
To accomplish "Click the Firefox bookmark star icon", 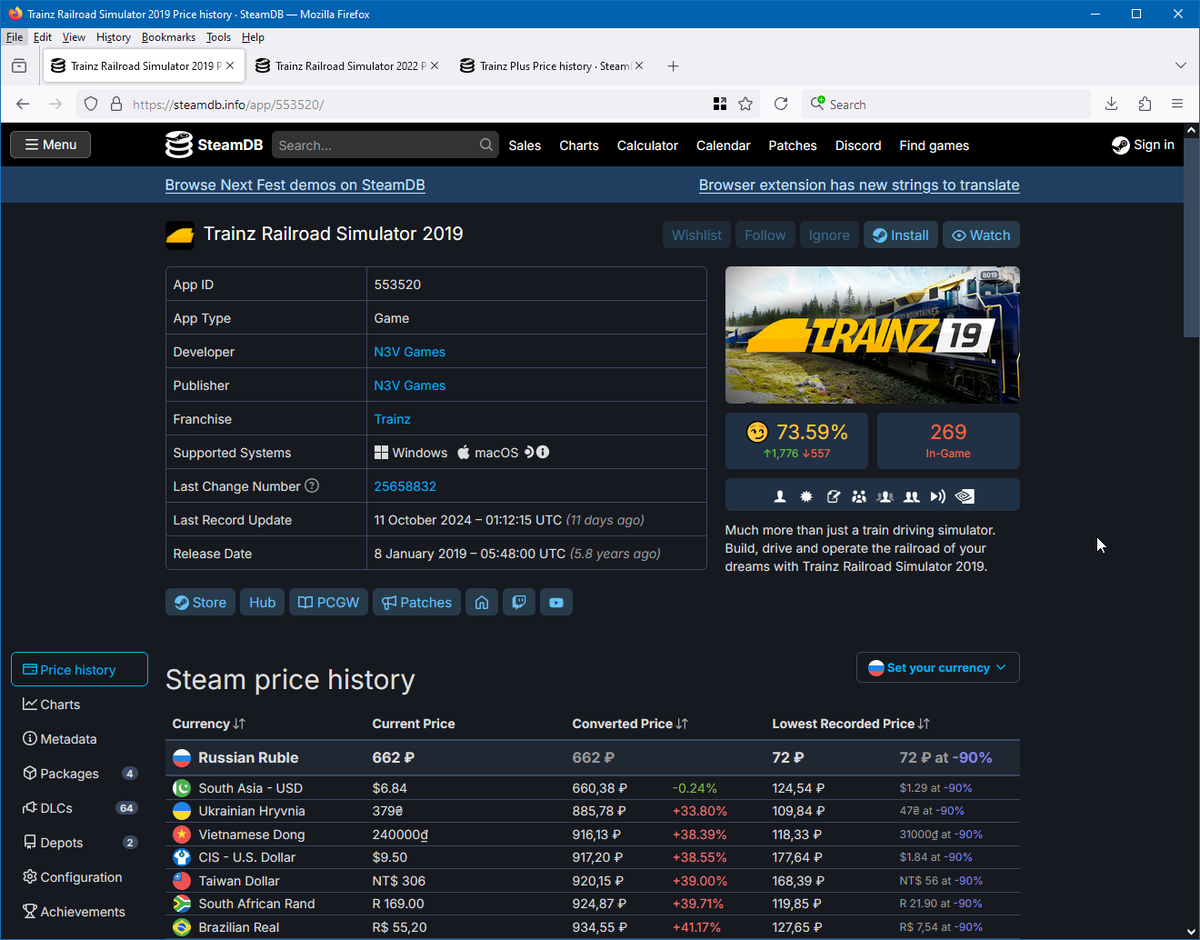I will pyautogui.click(x=745, y=104).
